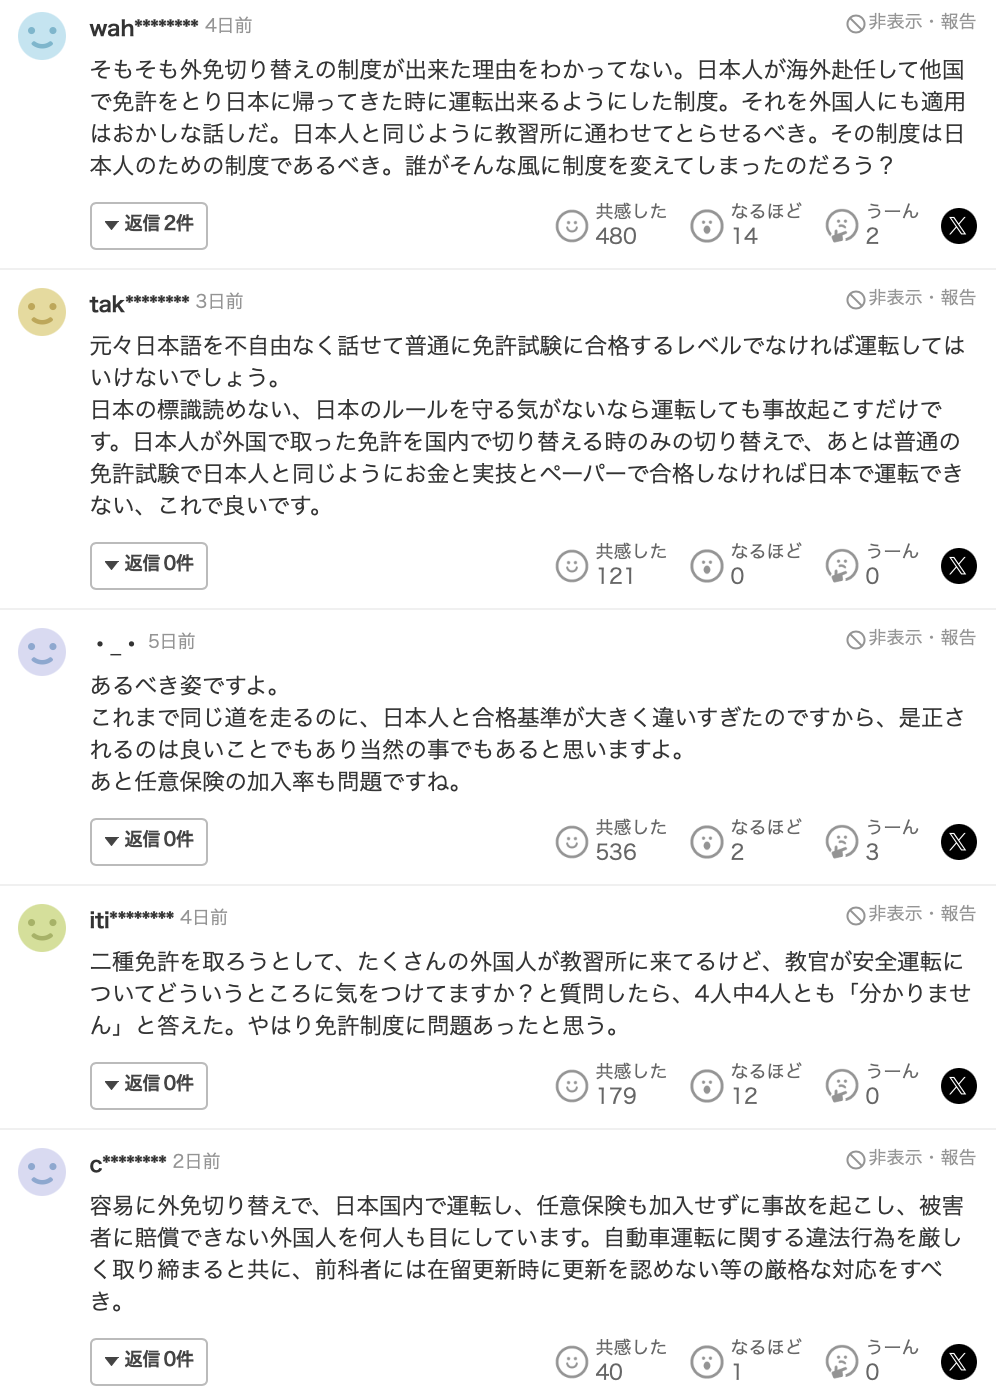Expand 返信0件 under iti's comment

149,1085
